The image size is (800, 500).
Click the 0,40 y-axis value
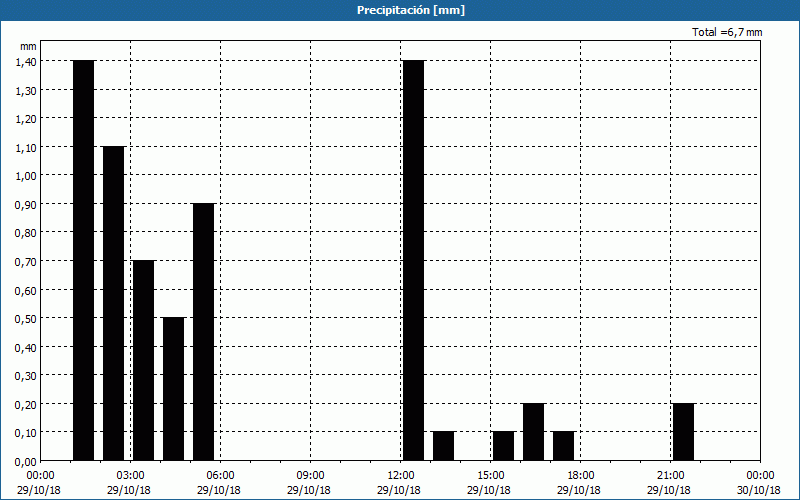(x=27, y=347)
